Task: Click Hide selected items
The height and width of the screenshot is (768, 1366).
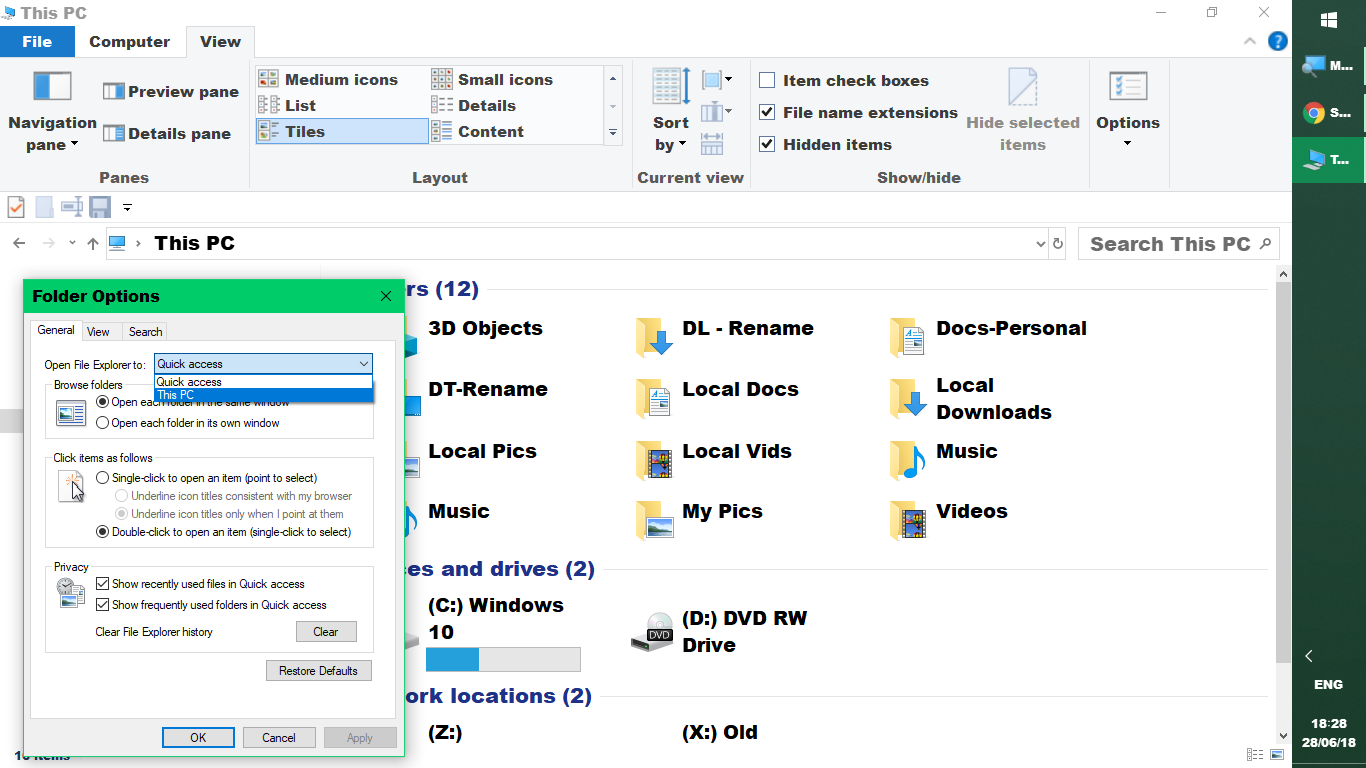Action: [x=1022, y=111]
